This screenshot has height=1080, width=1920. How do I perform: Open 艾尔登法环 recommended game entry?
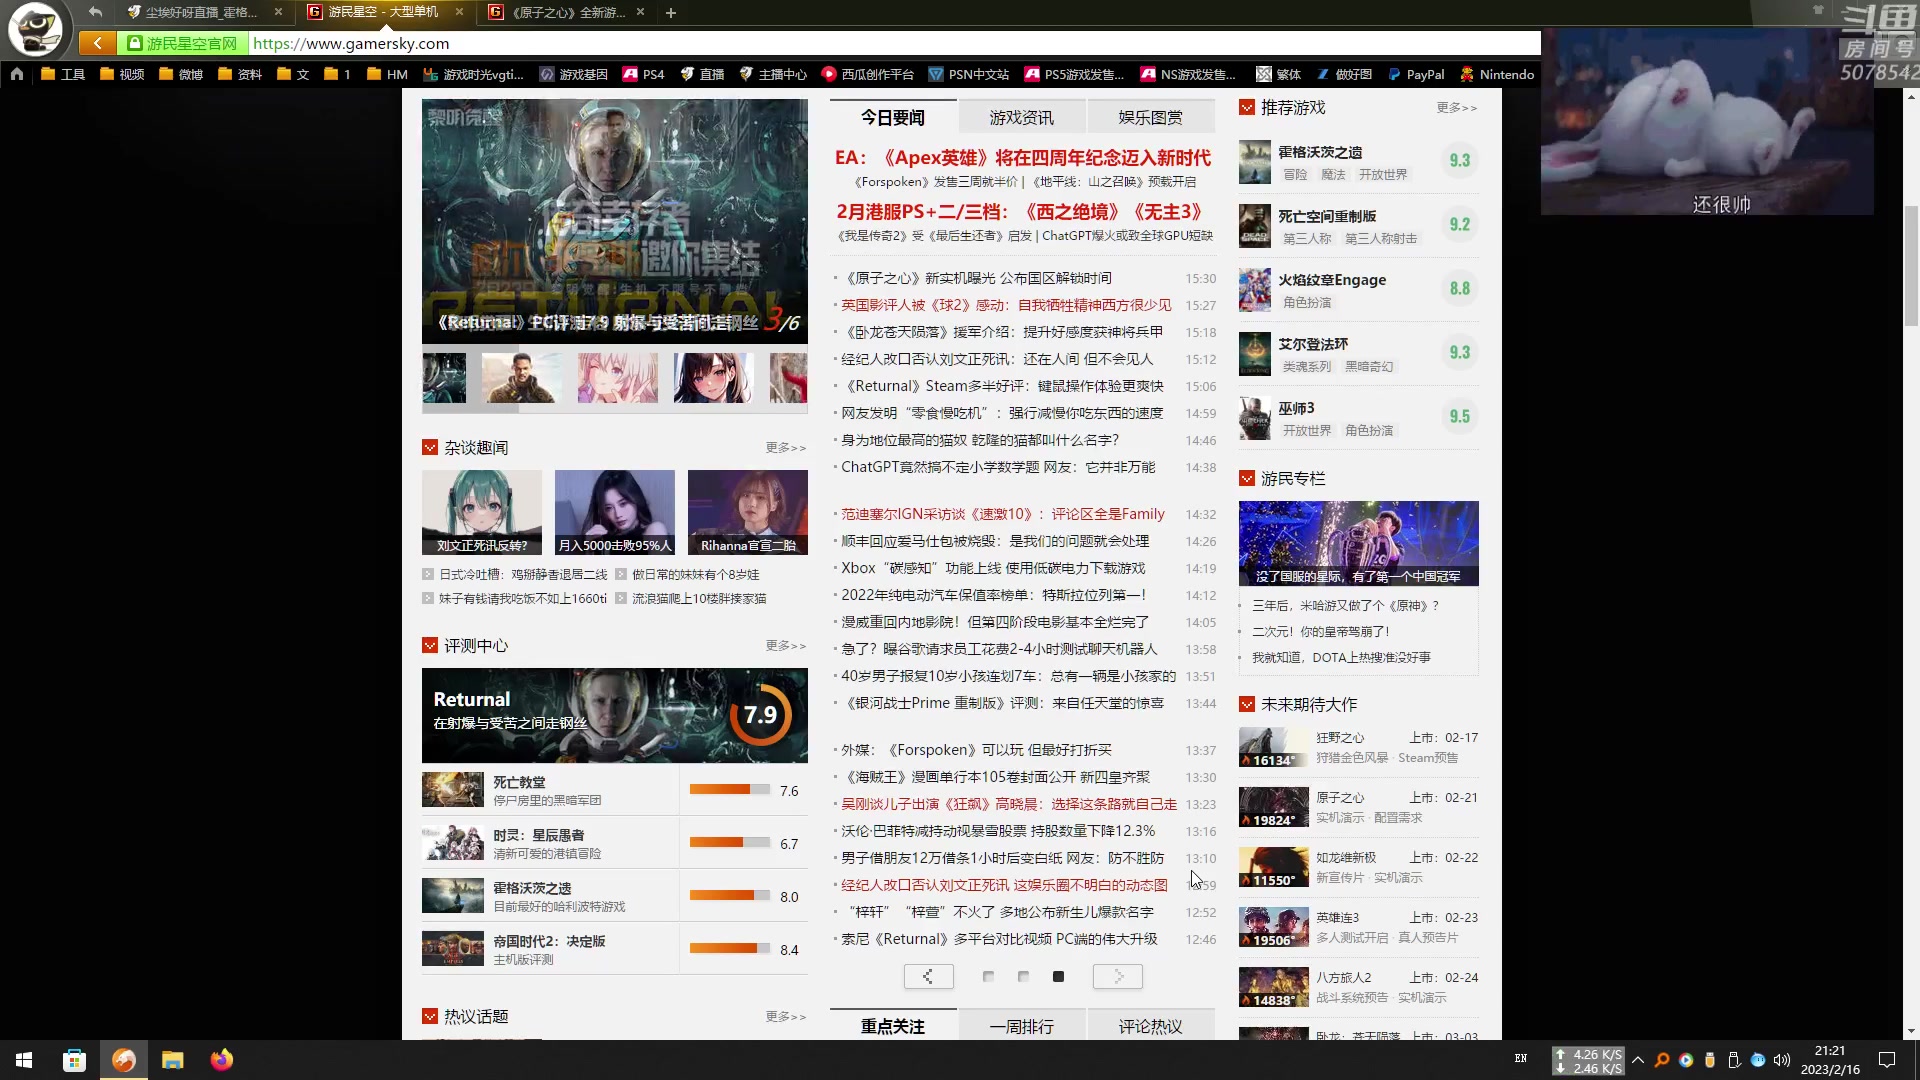coord(1358,353)
